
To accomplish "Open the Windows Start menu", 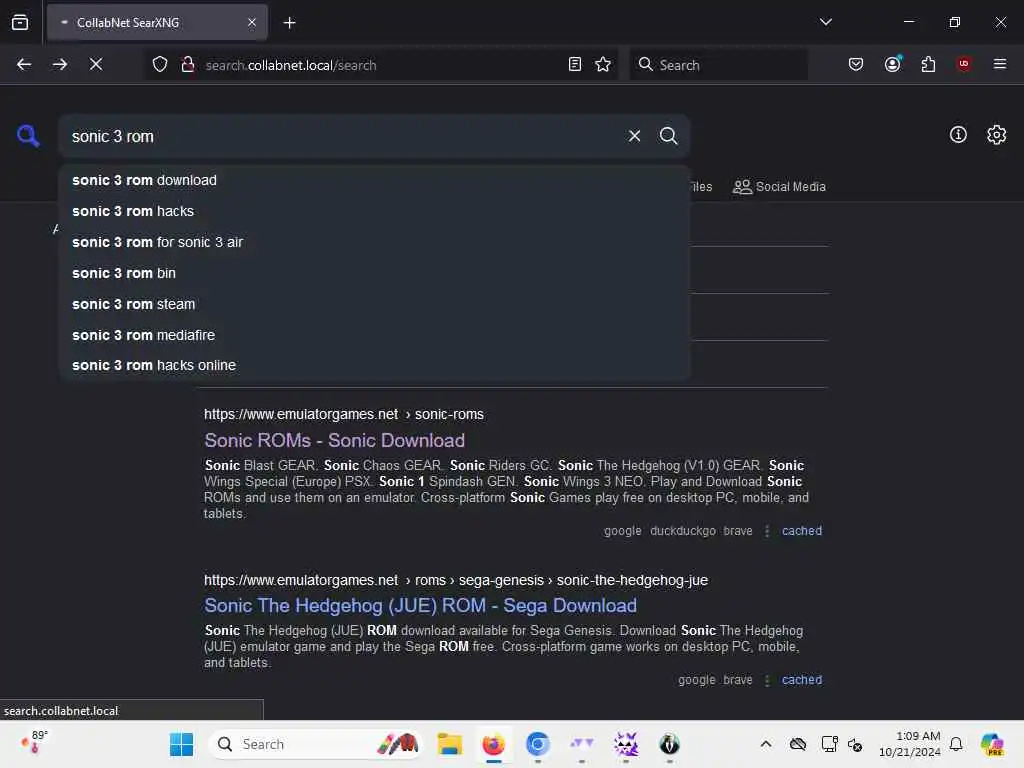I will pyautogui.click(x=182, y=744).
